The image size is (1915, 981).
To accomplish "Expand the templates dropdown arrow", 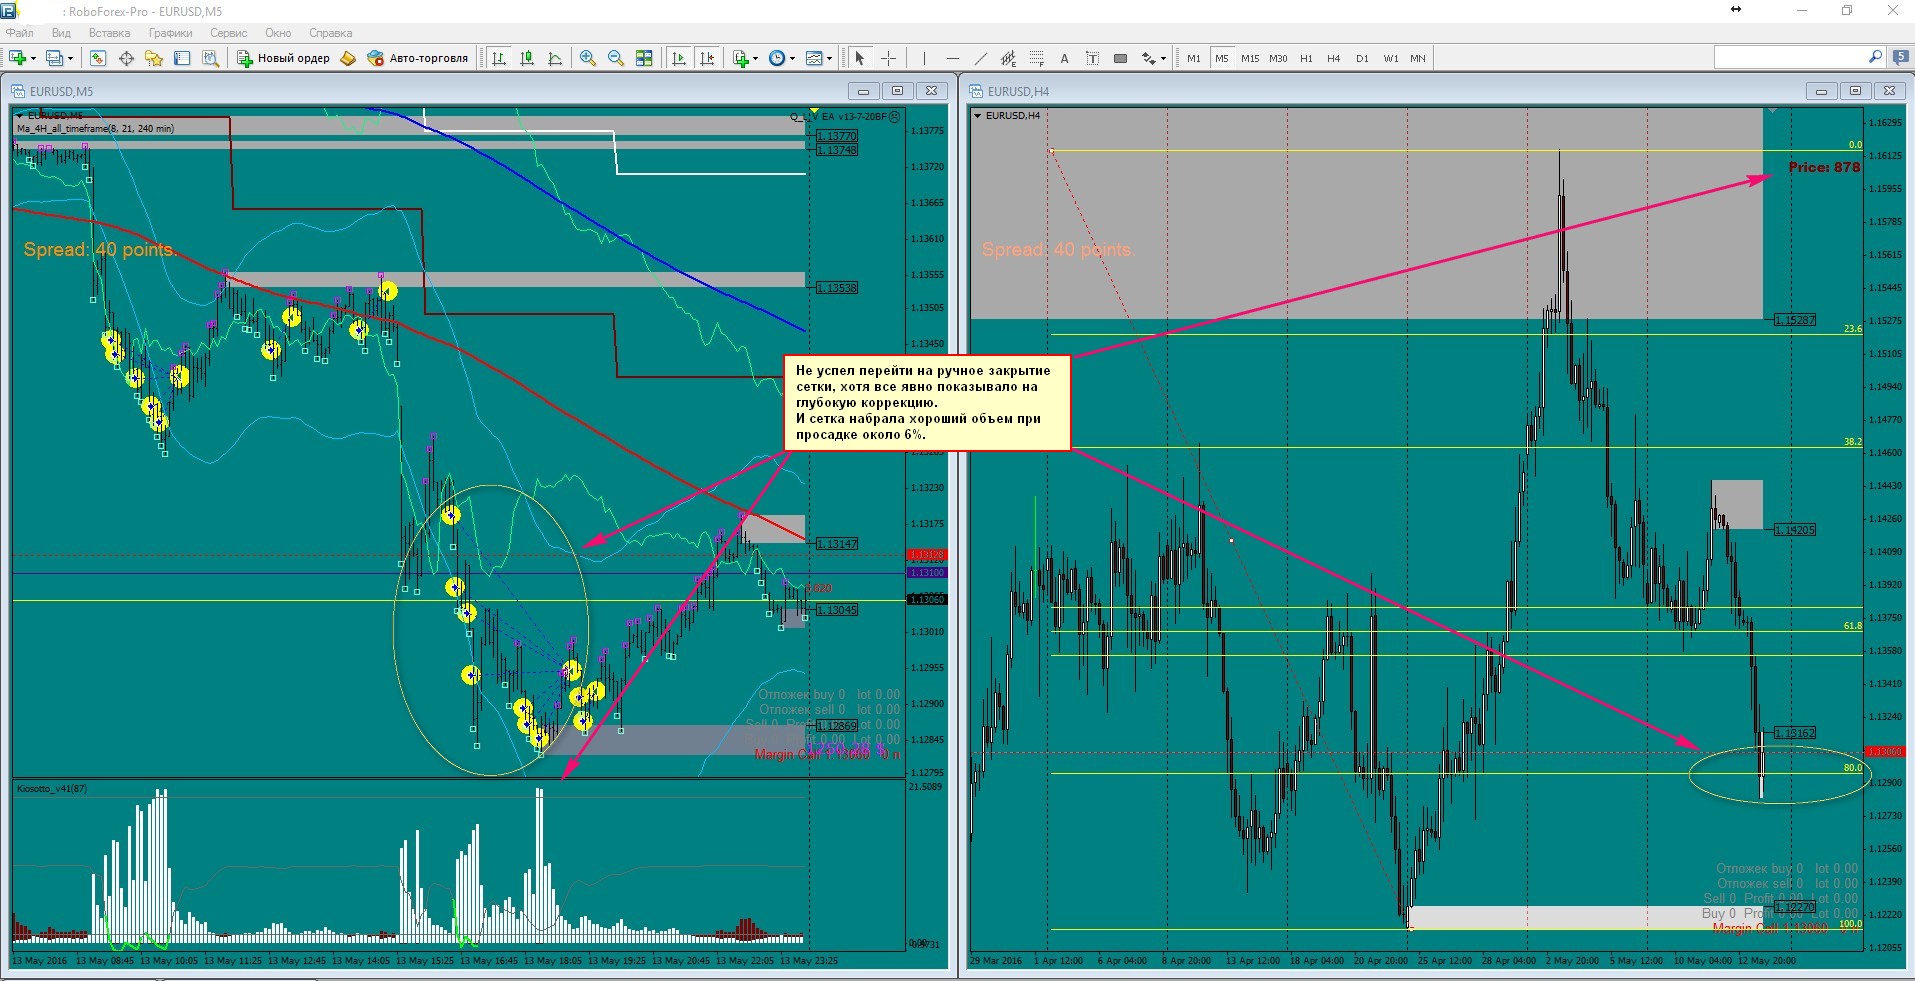I will [x=829, y=58].
